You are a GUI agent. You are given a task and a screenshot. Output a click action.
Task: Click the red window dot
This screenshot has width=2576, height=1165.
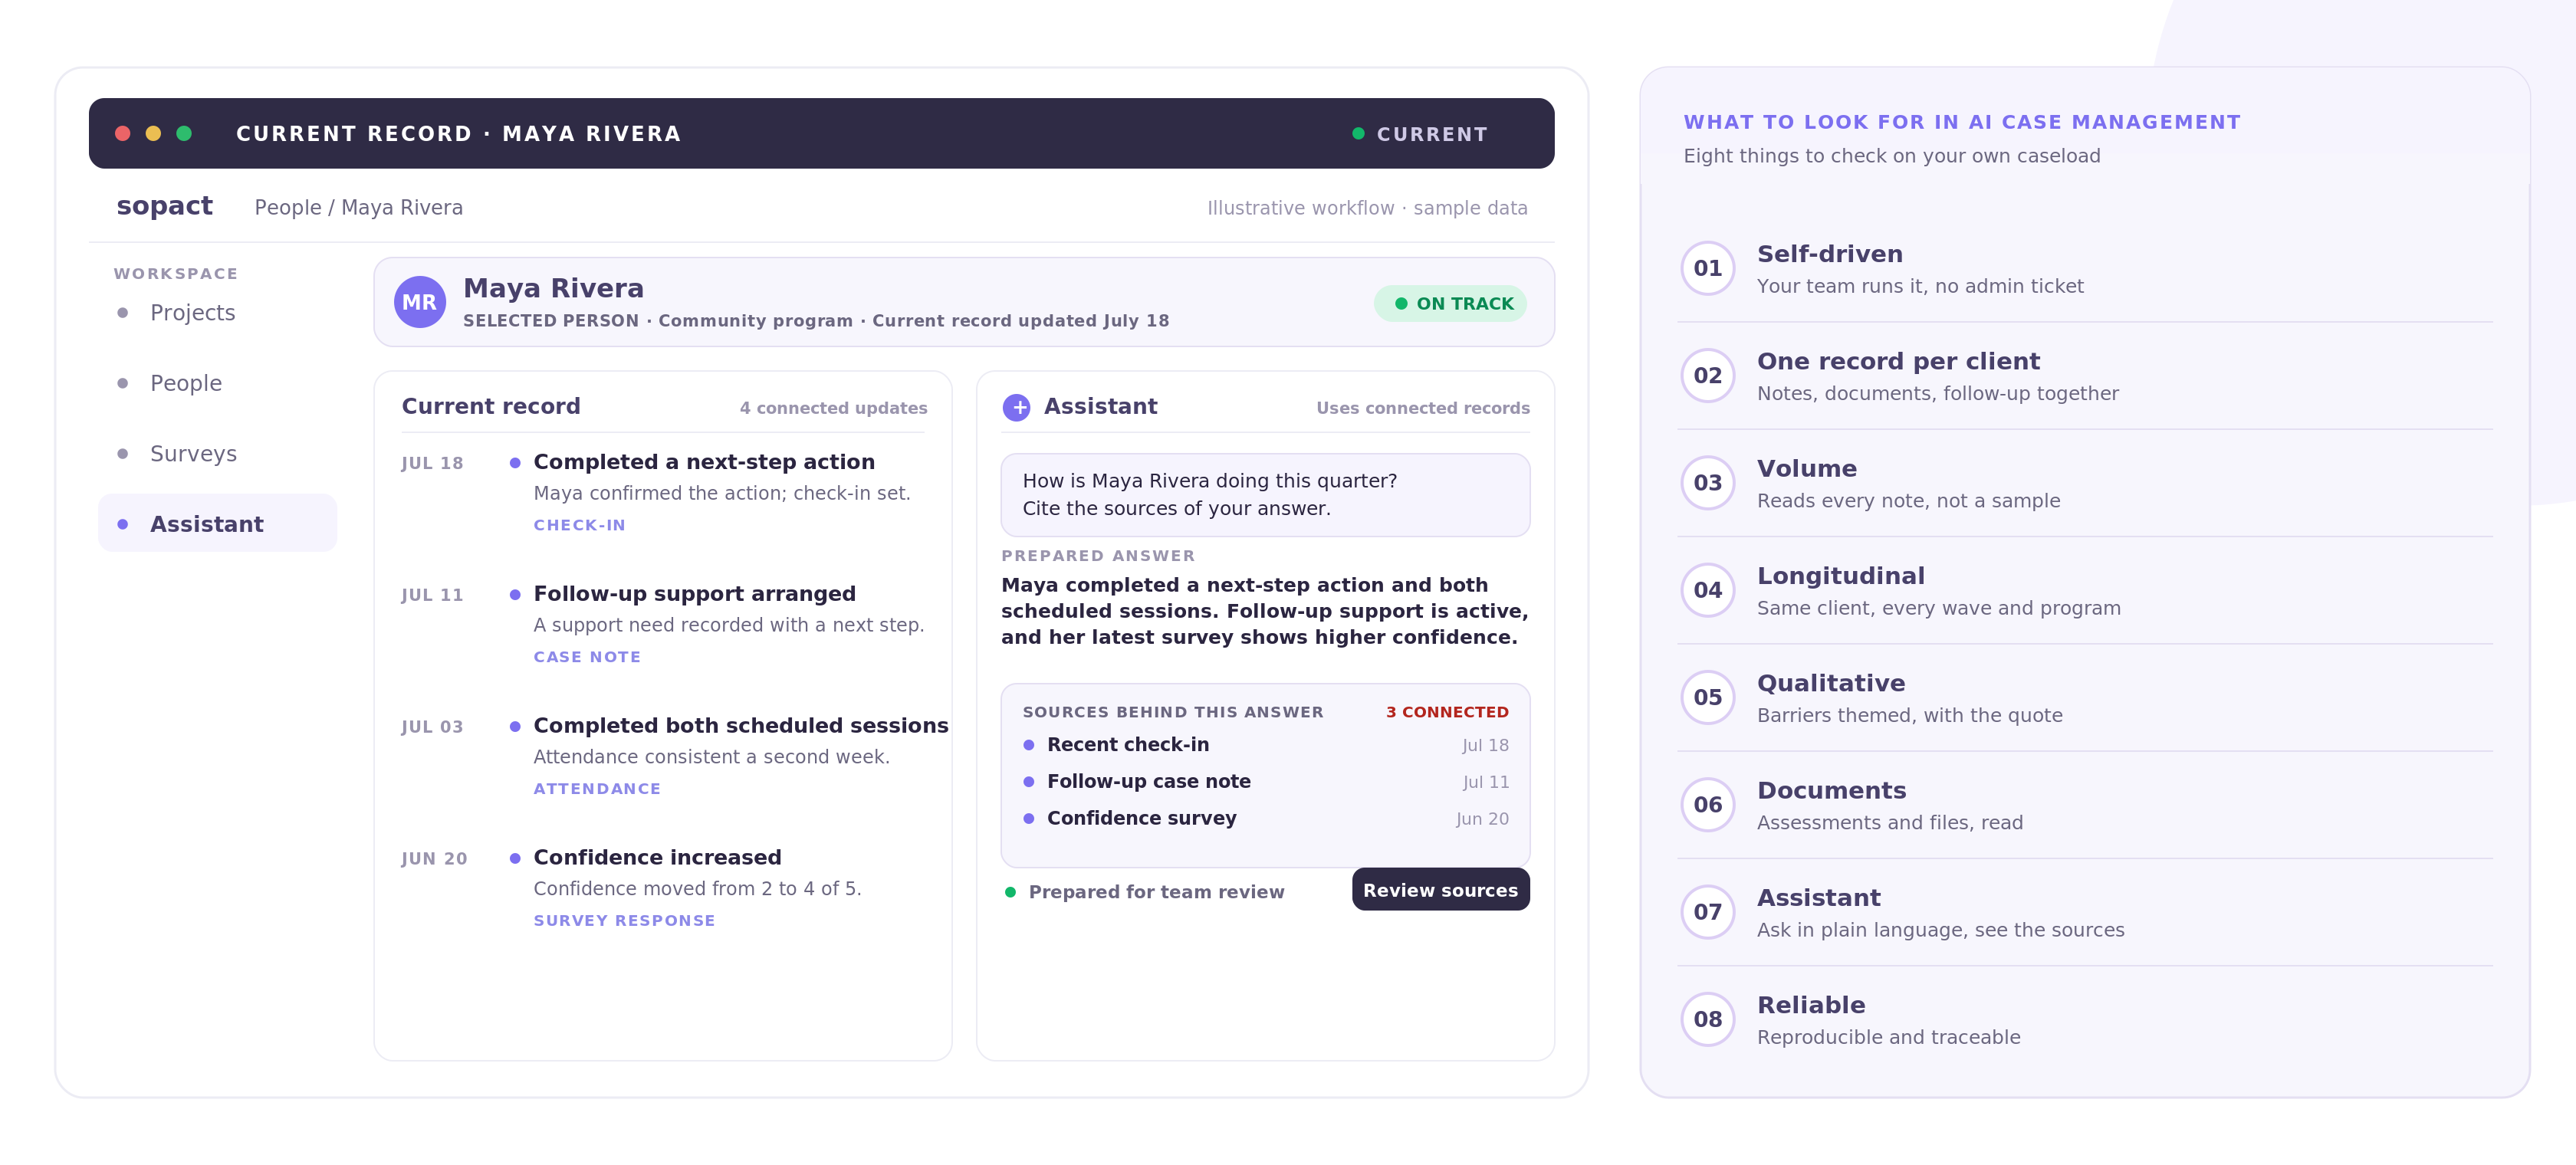(123, 133)
